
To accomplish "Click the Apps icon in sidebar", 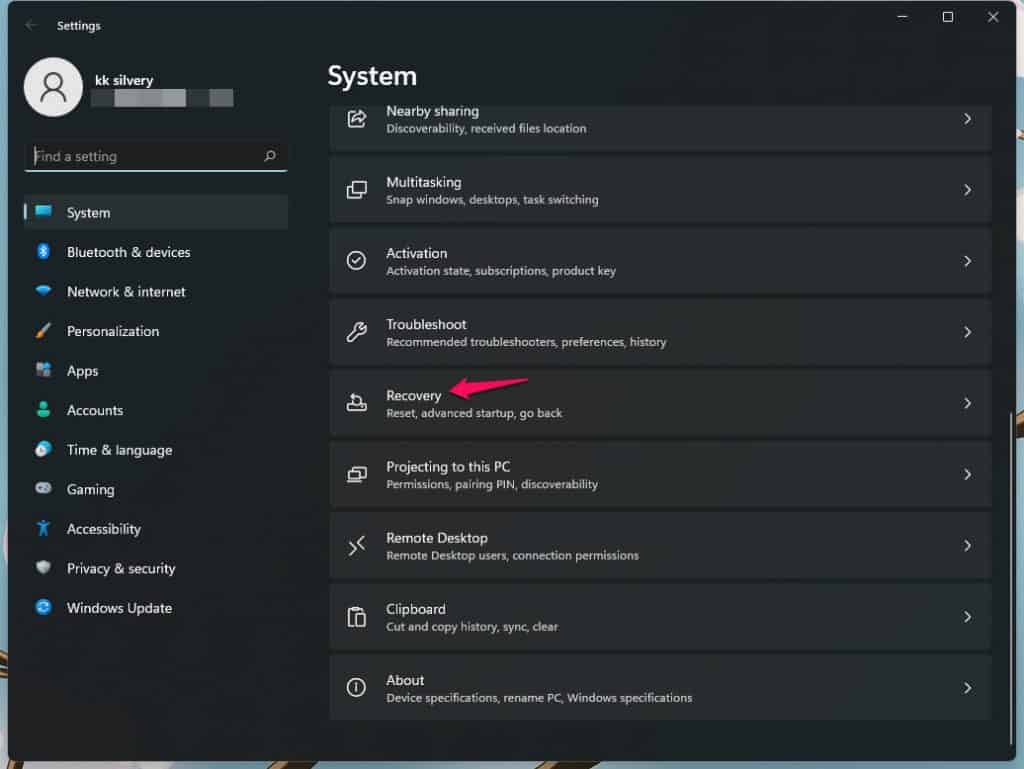I will 44,370.
